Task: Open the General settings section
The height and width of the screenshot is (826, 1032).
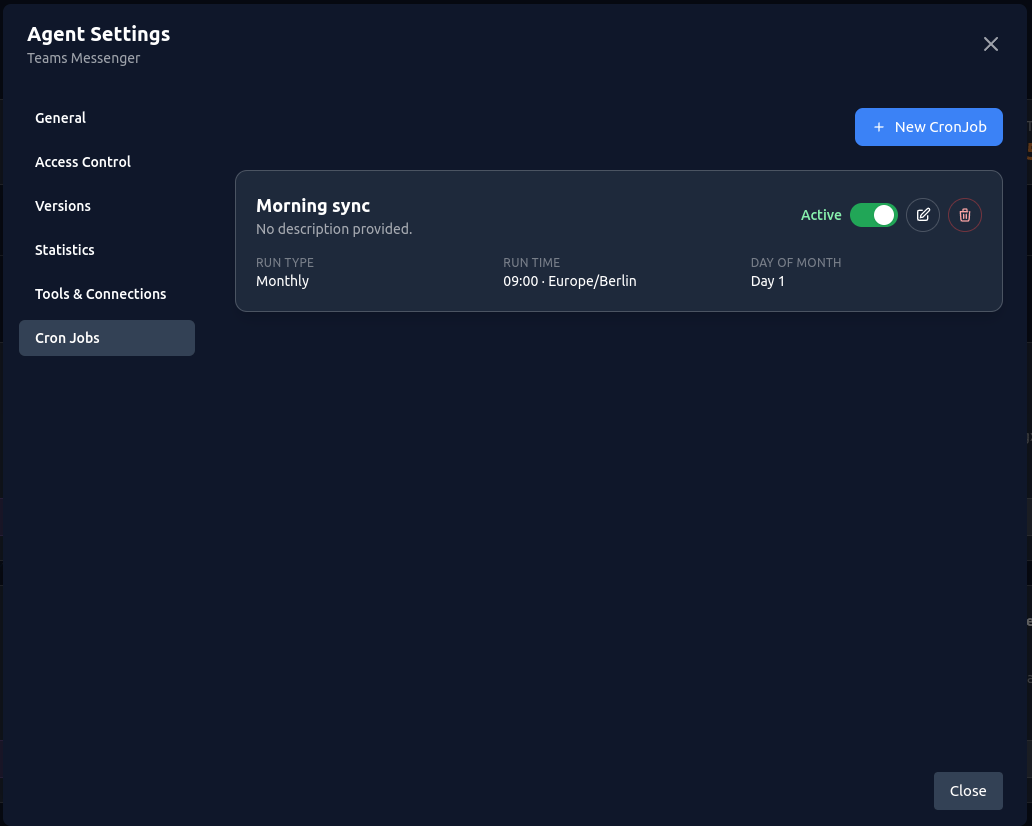Action: point(107,118)
